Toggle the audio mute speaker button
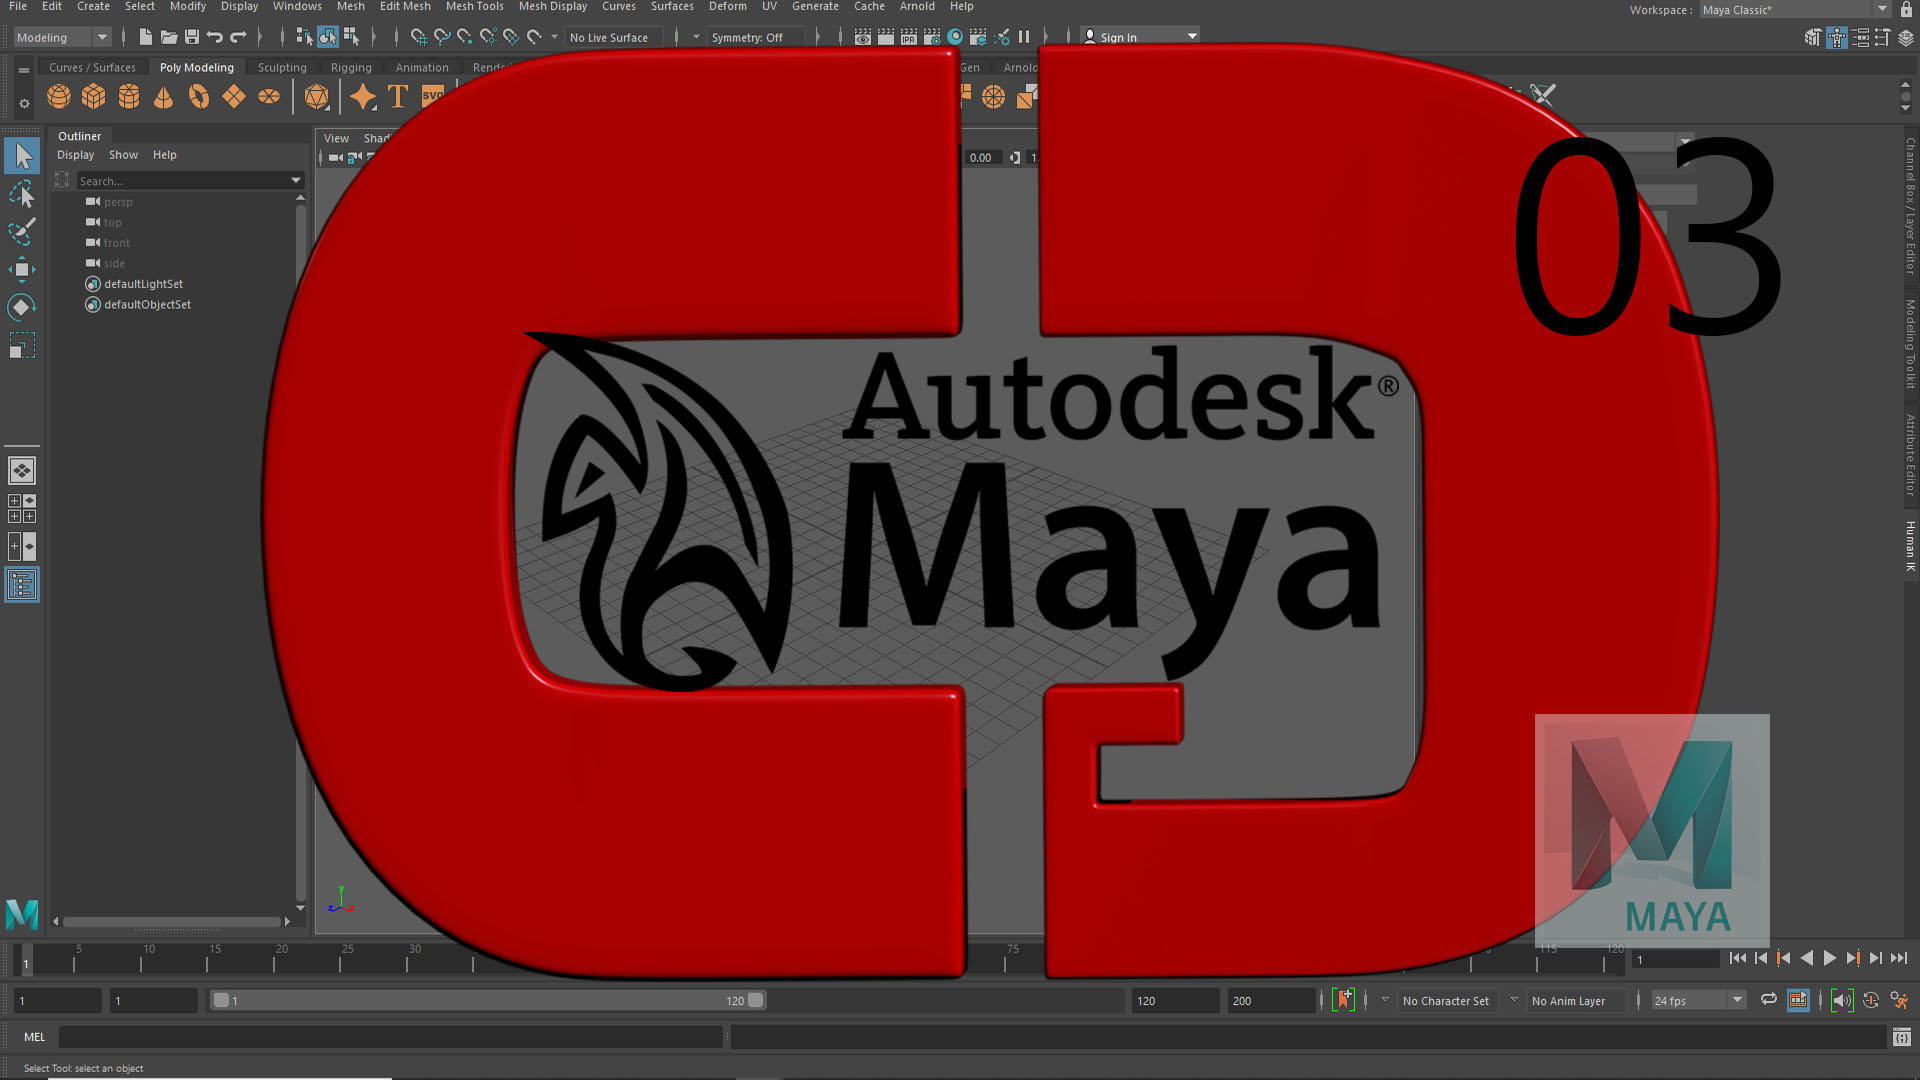Image resolution: width=1920 pixels, height=1080 pixels. tap(1841, 1000)
